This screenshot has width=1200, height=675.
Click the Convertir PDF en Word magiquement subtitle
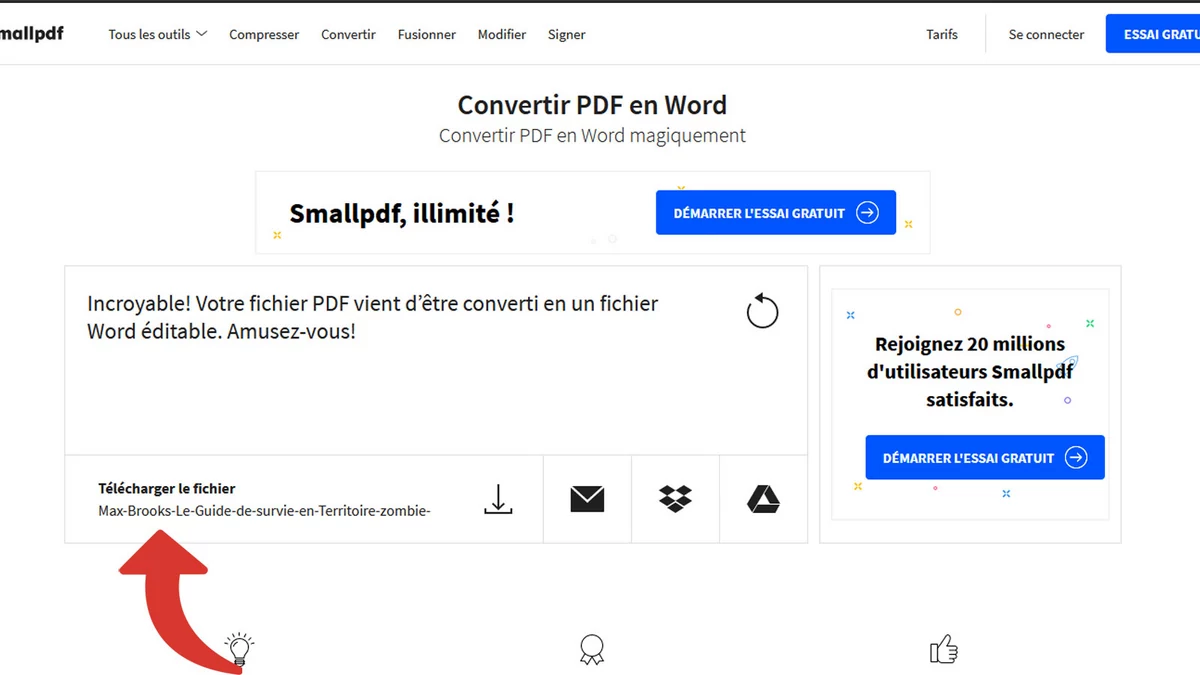point(592,135)
